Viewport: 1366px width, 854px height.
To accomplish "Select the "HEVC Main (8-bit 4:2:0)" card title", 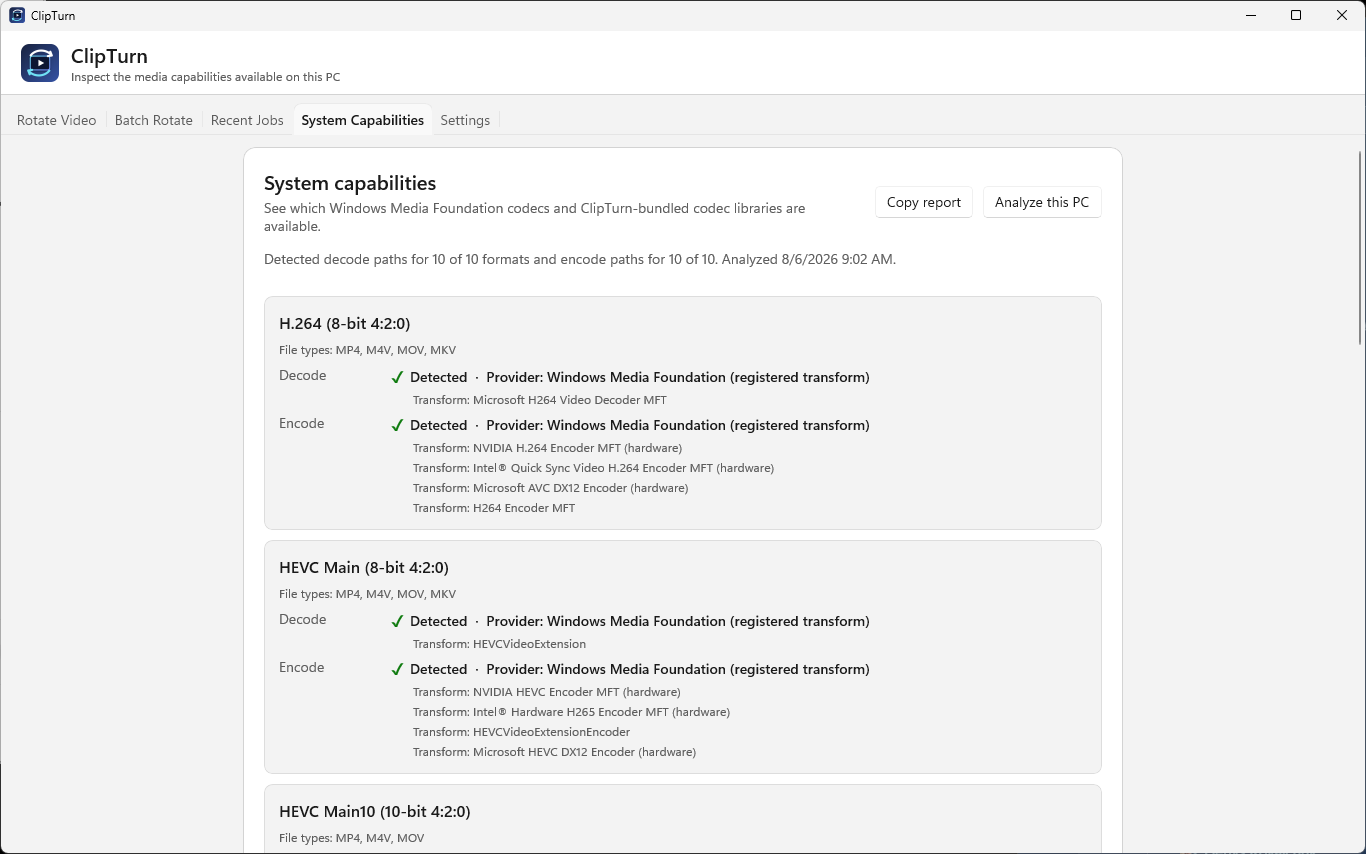I will tap(364, 567).
